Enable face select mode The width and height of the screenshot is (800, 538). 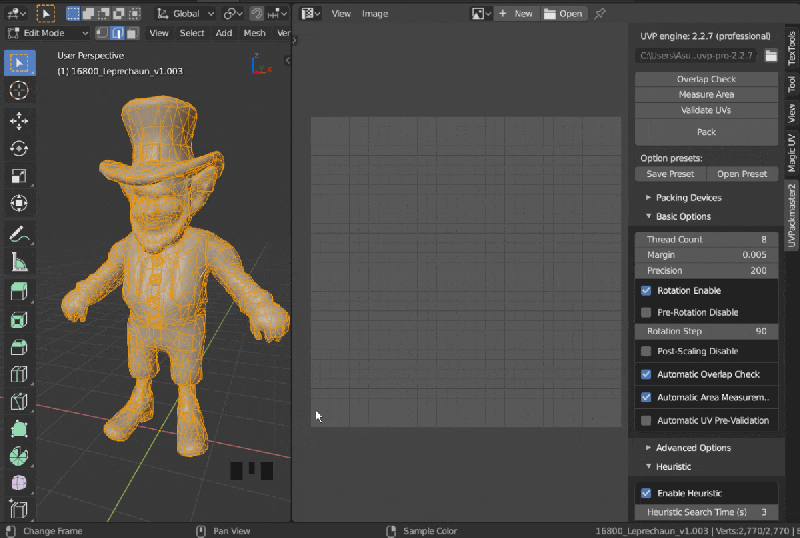tap(133, 33)
